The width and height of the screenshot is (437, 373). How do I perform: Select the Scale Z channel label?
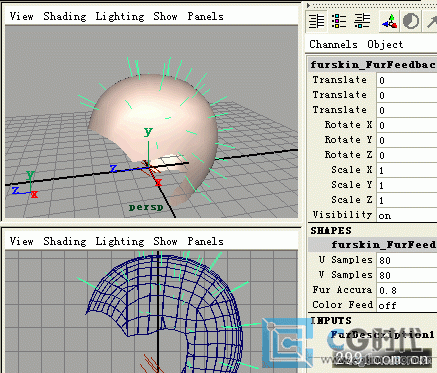click(351, 200)
